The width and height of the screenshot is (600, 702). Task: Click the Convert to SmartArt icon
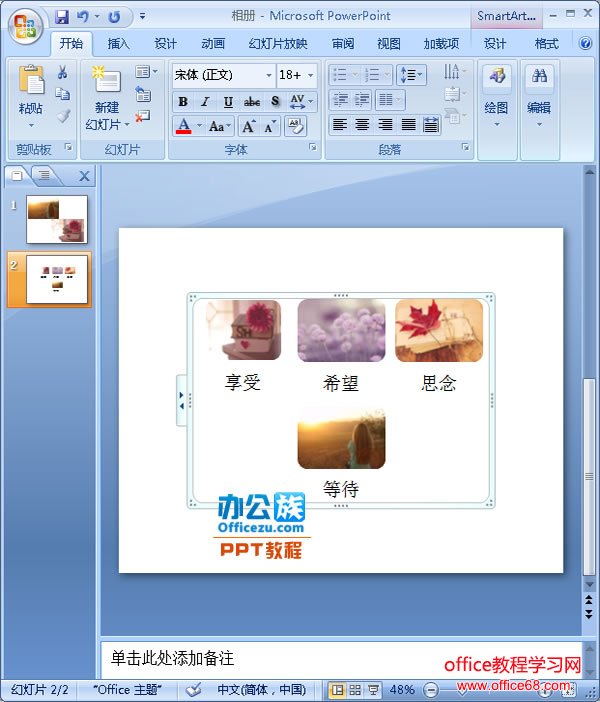(454, 116)
